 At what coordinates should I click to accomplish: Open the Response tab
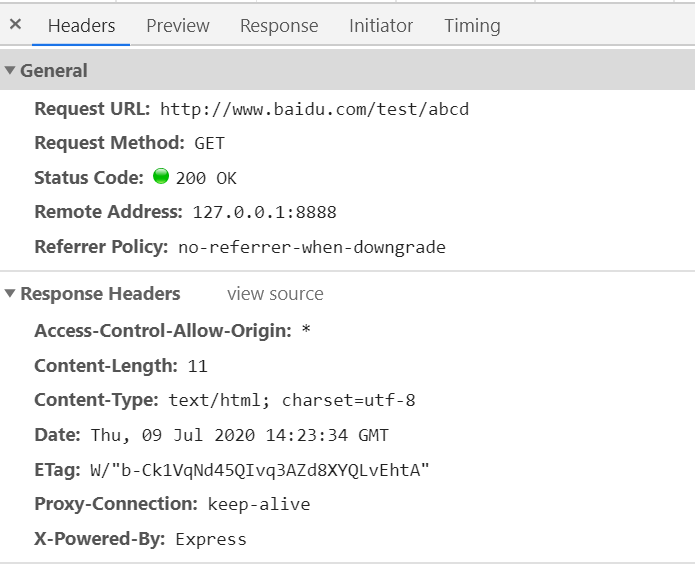click(x=279, y=26)
